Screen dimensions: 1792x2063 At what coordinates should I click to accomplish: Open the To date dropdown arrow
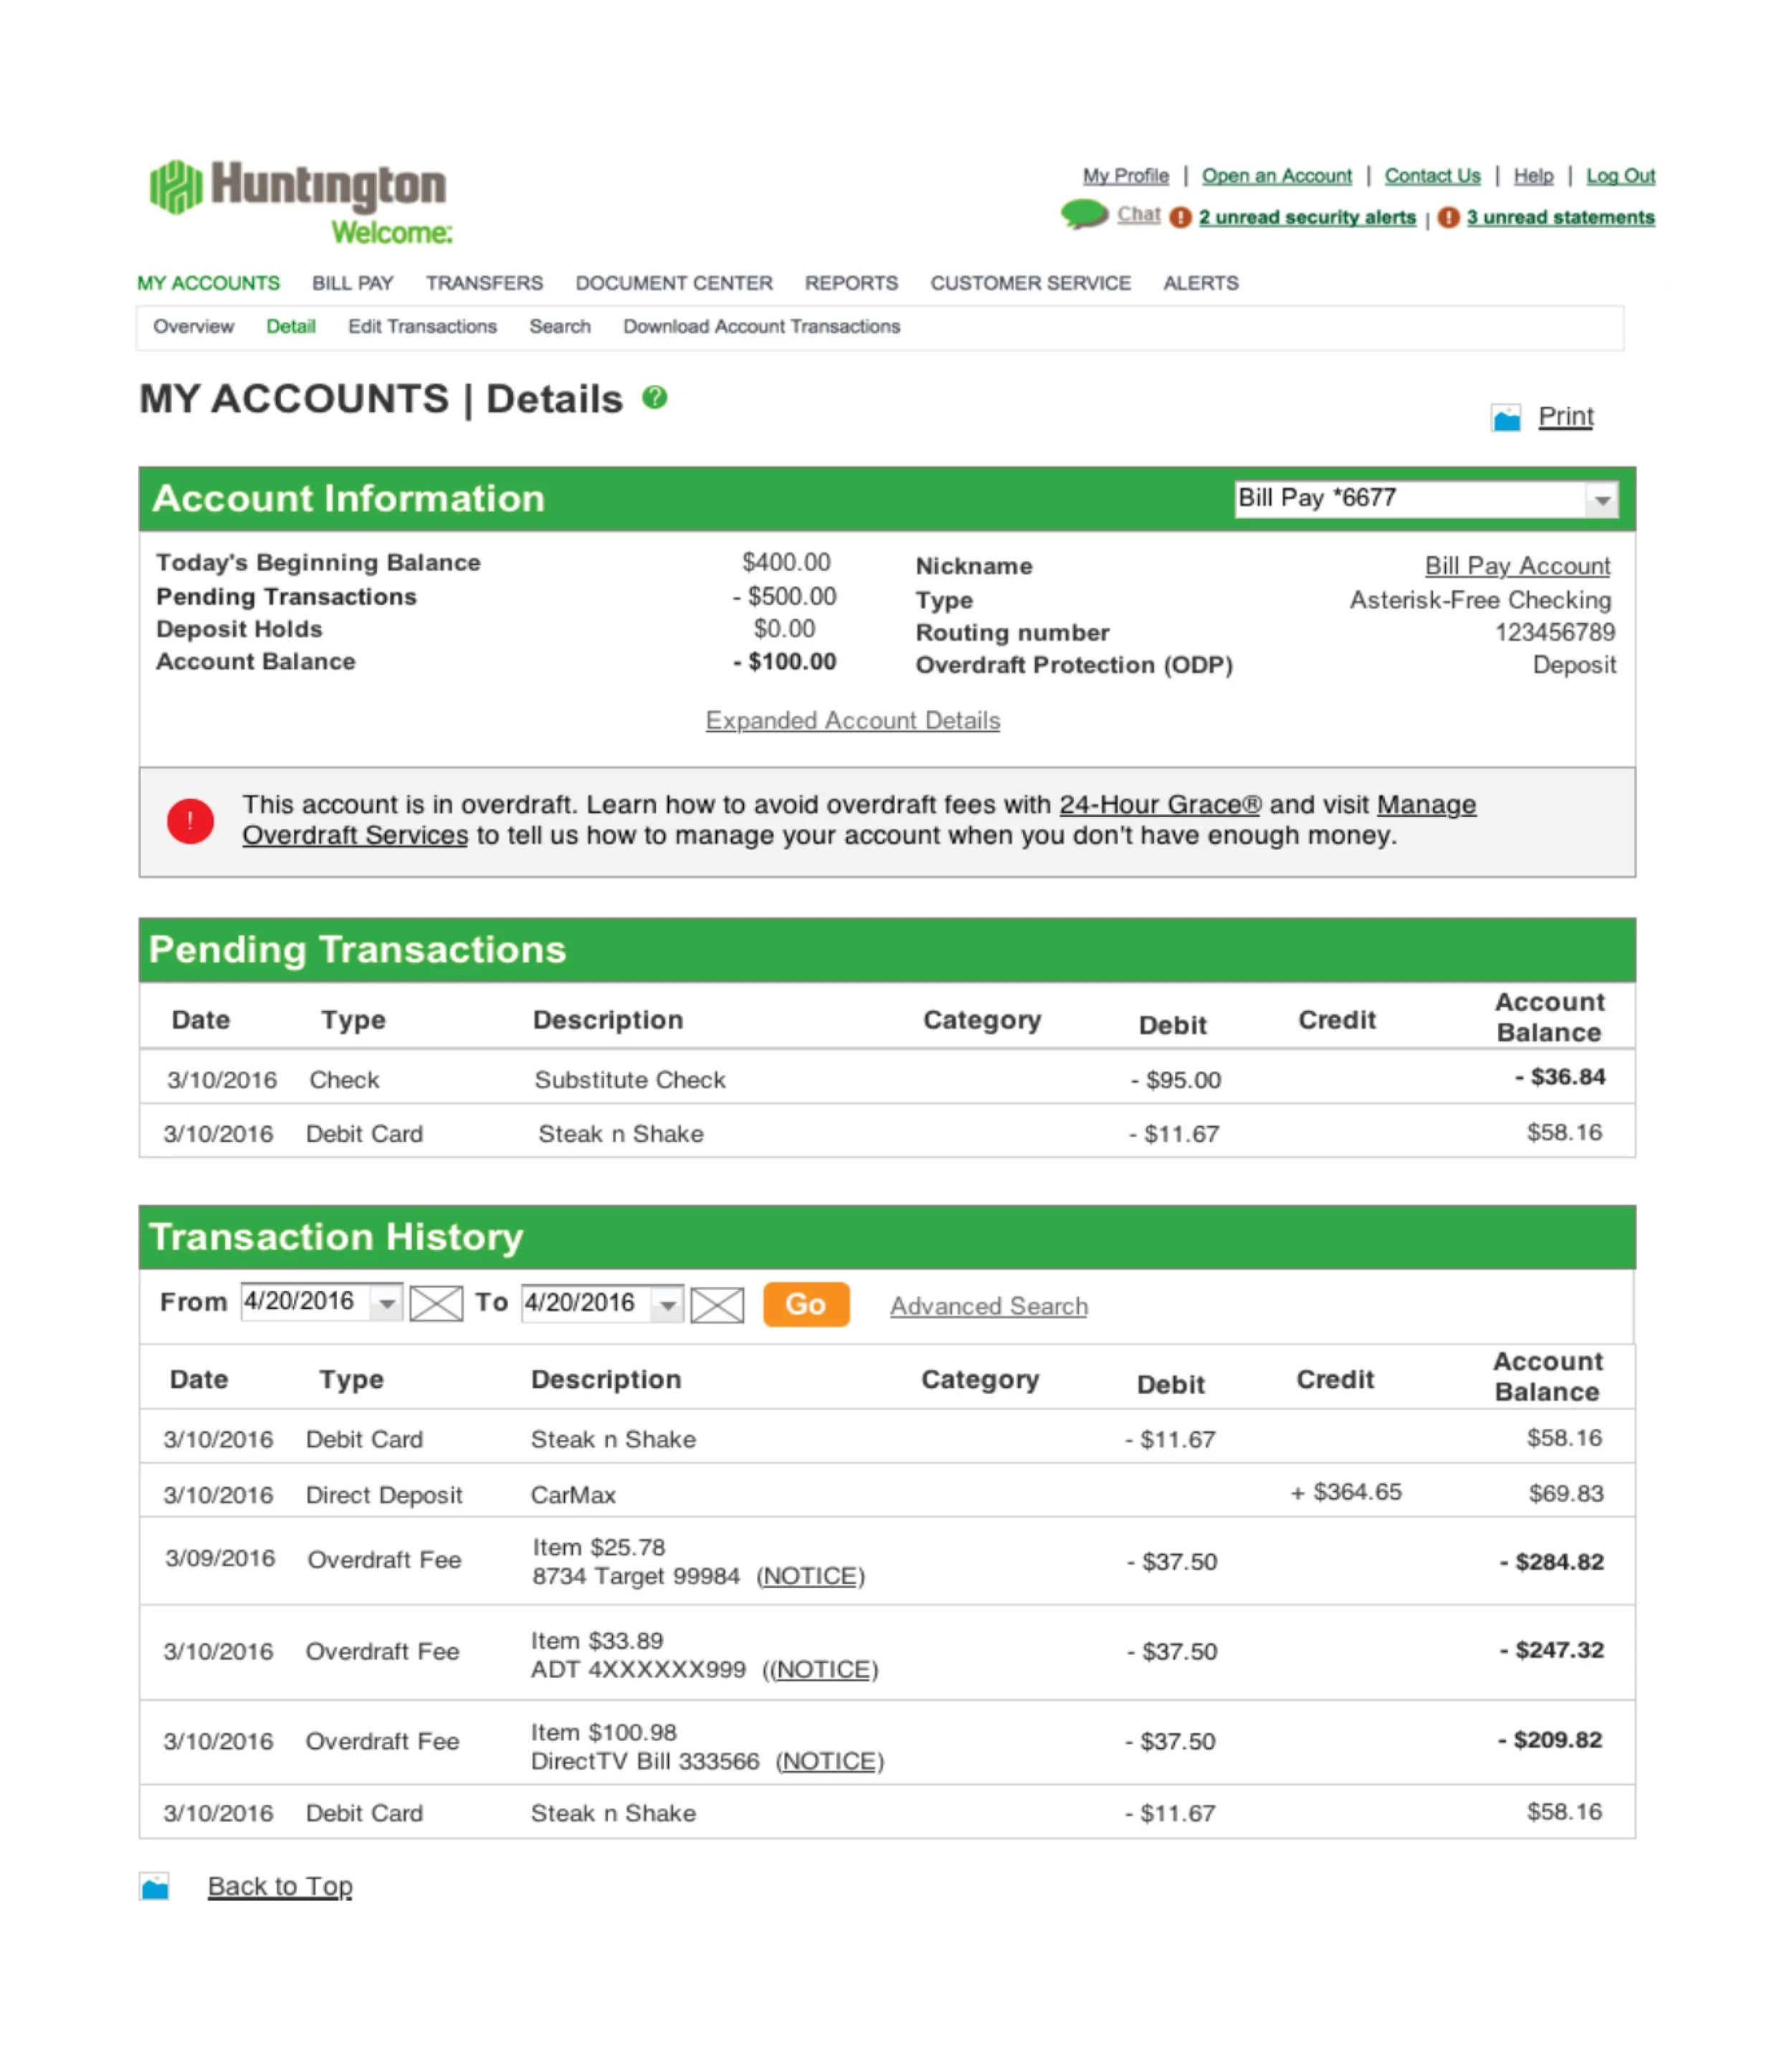667,1304
